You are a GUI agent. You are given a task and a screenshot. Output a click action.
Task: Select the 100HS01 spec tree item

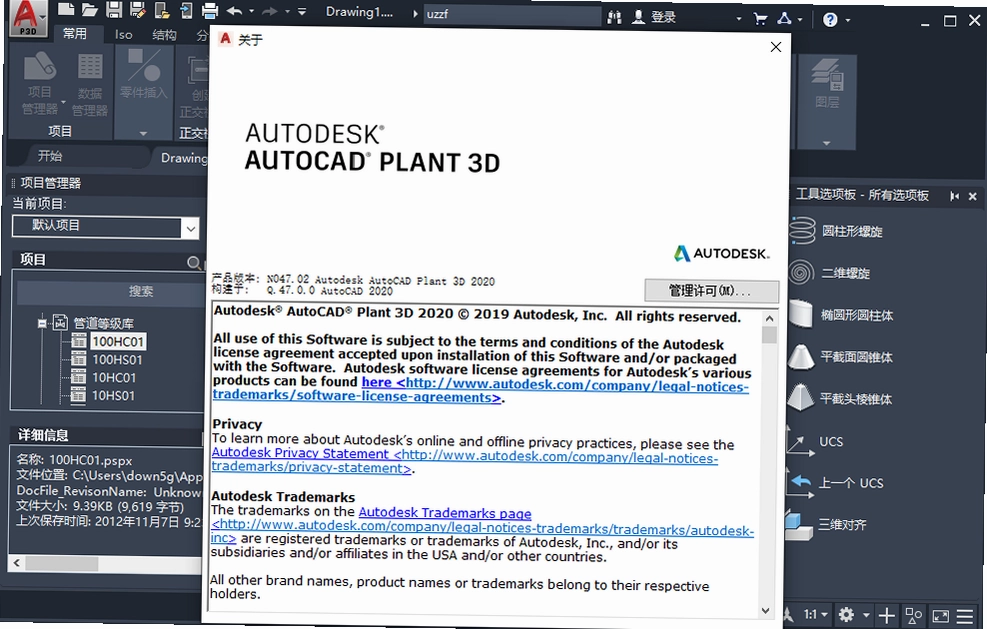tap(117, 360)
